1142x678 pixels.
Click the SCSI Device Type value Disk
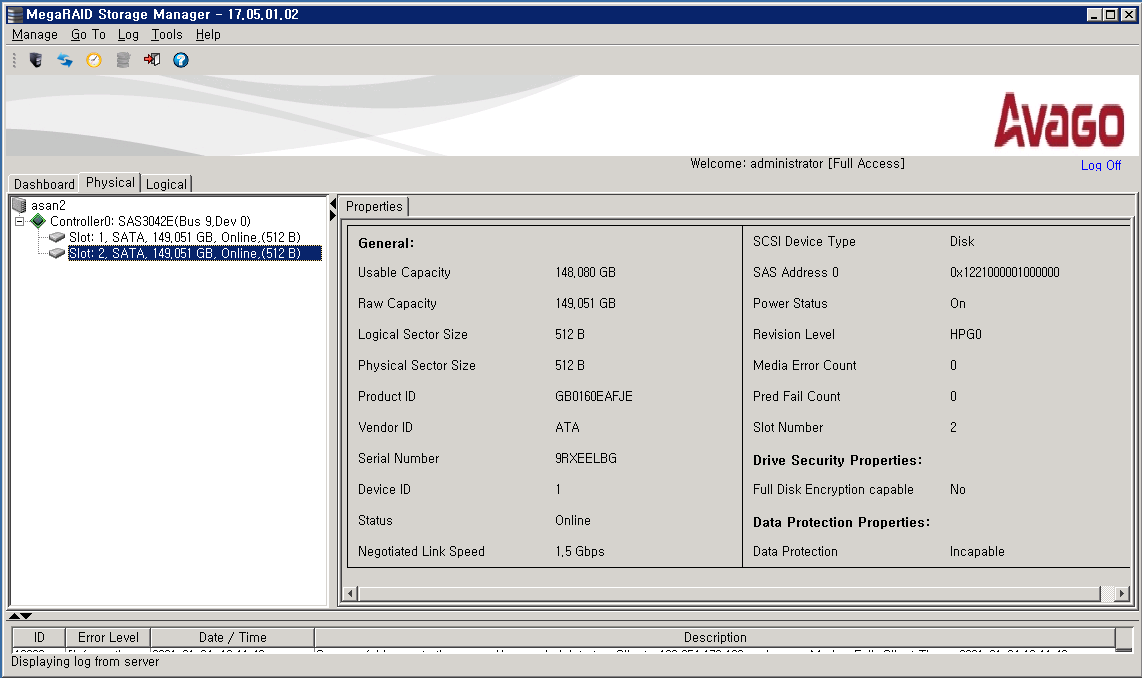pos(962,241)
